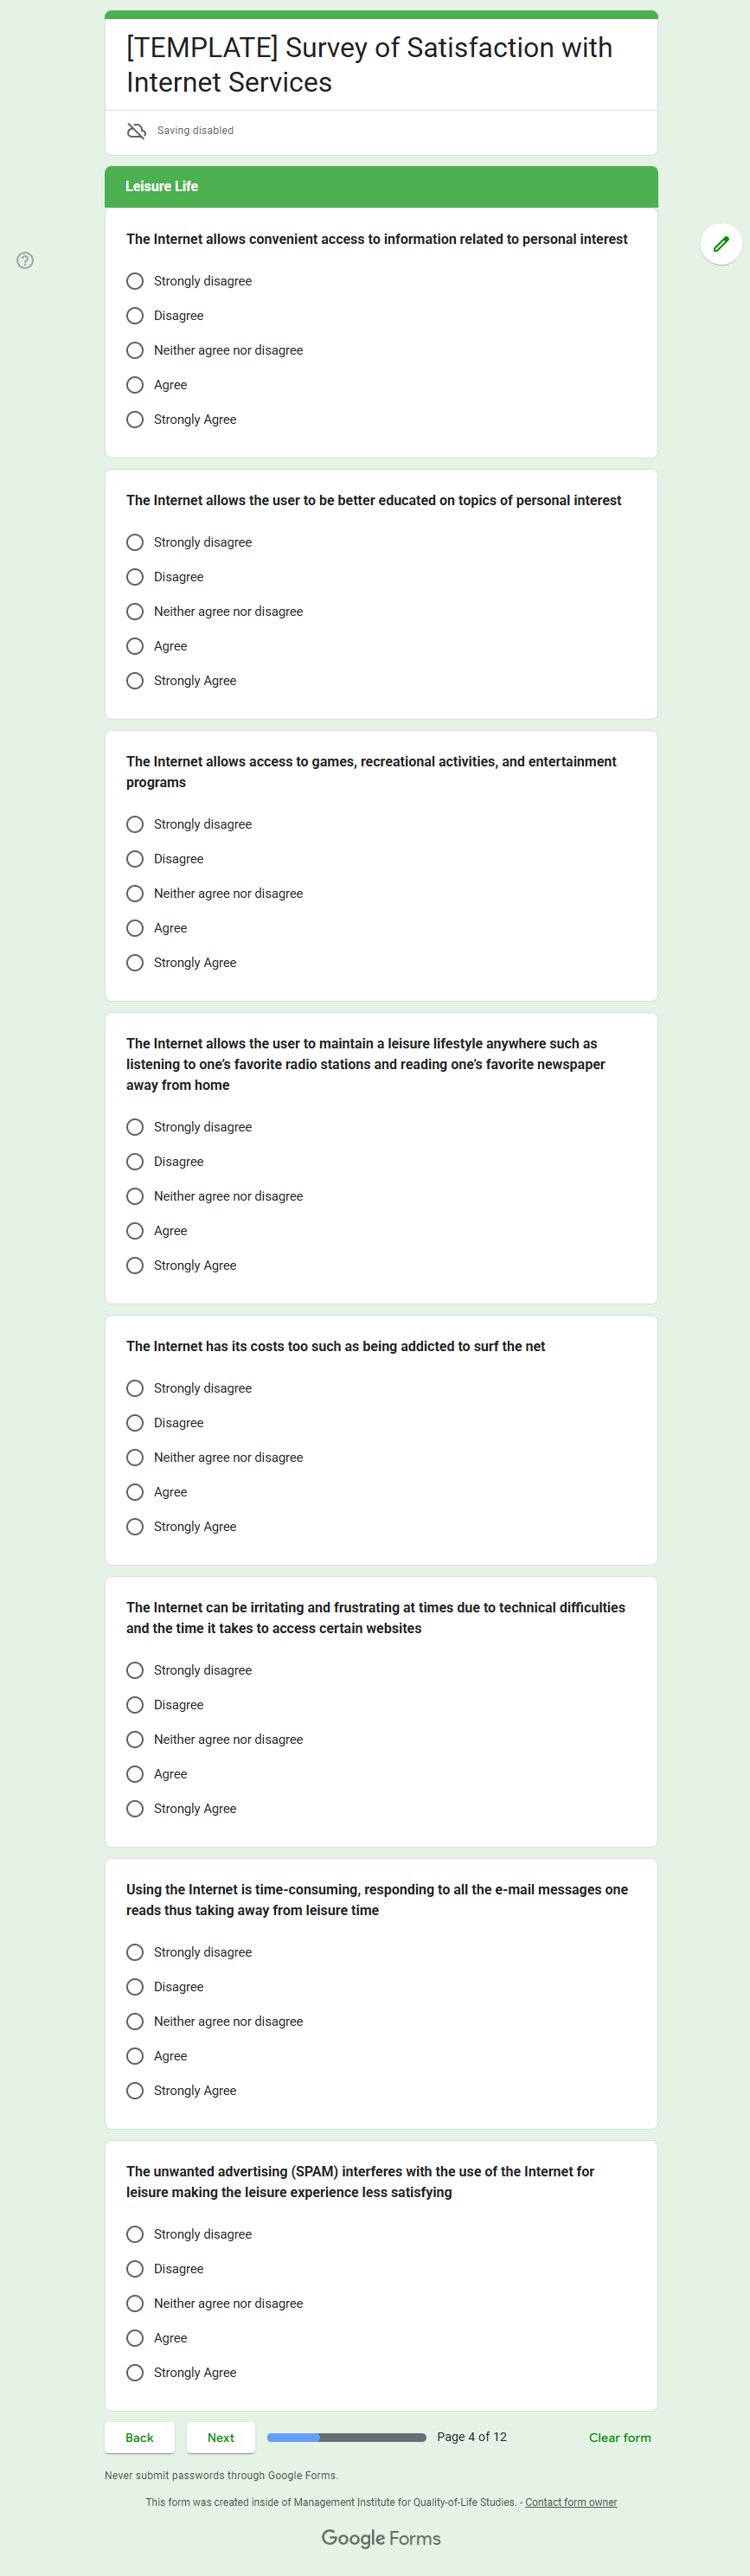This screenshot has height=2576, width=750.
Task: Pick Strongly Agree for maintaining leisure lifestyle anywhere
Action: [135, 1266]
